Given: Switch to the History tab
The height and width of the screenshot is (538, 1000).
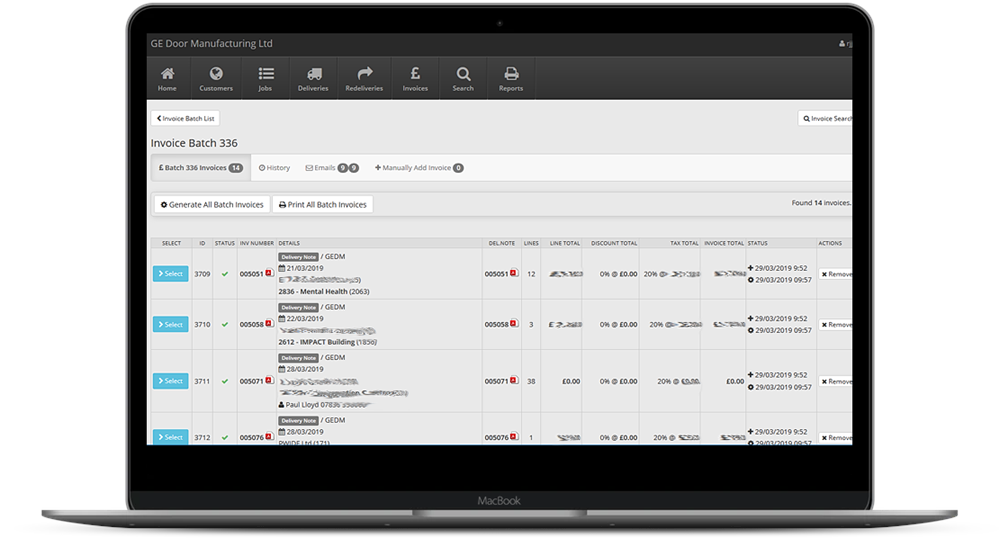Looking at the screenshot, I should pos(274,168).
